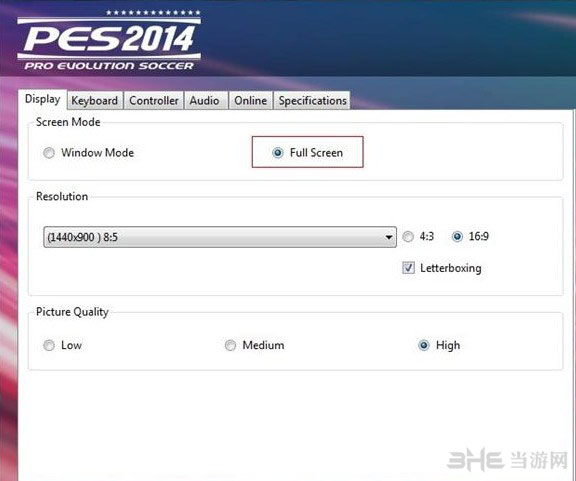This screenshot has height=481, width=576.
Task: Select the Display tab
Action: click(43, 99)
